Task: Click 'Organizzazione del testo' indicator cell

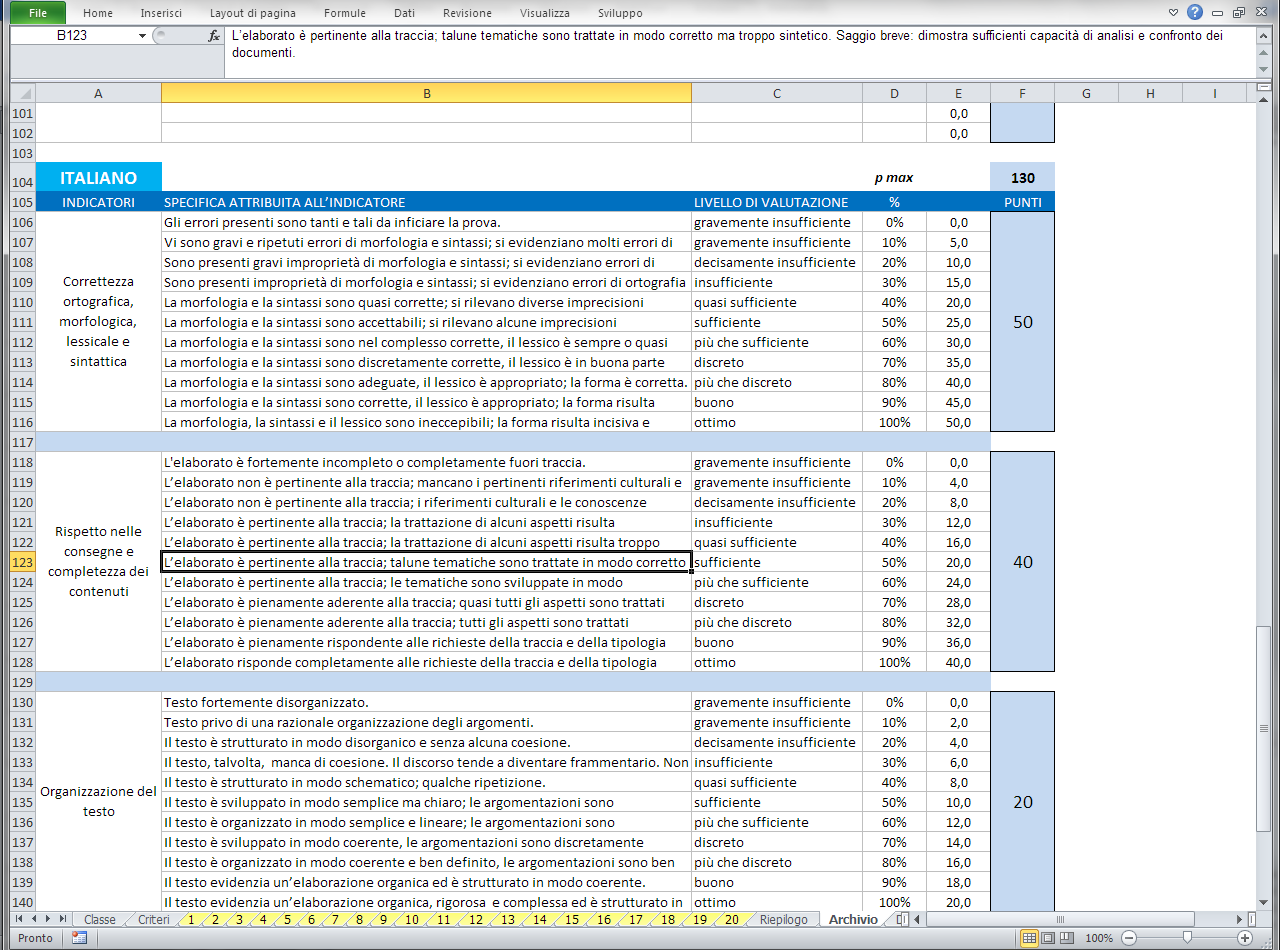Action: (x=98, y=802)
